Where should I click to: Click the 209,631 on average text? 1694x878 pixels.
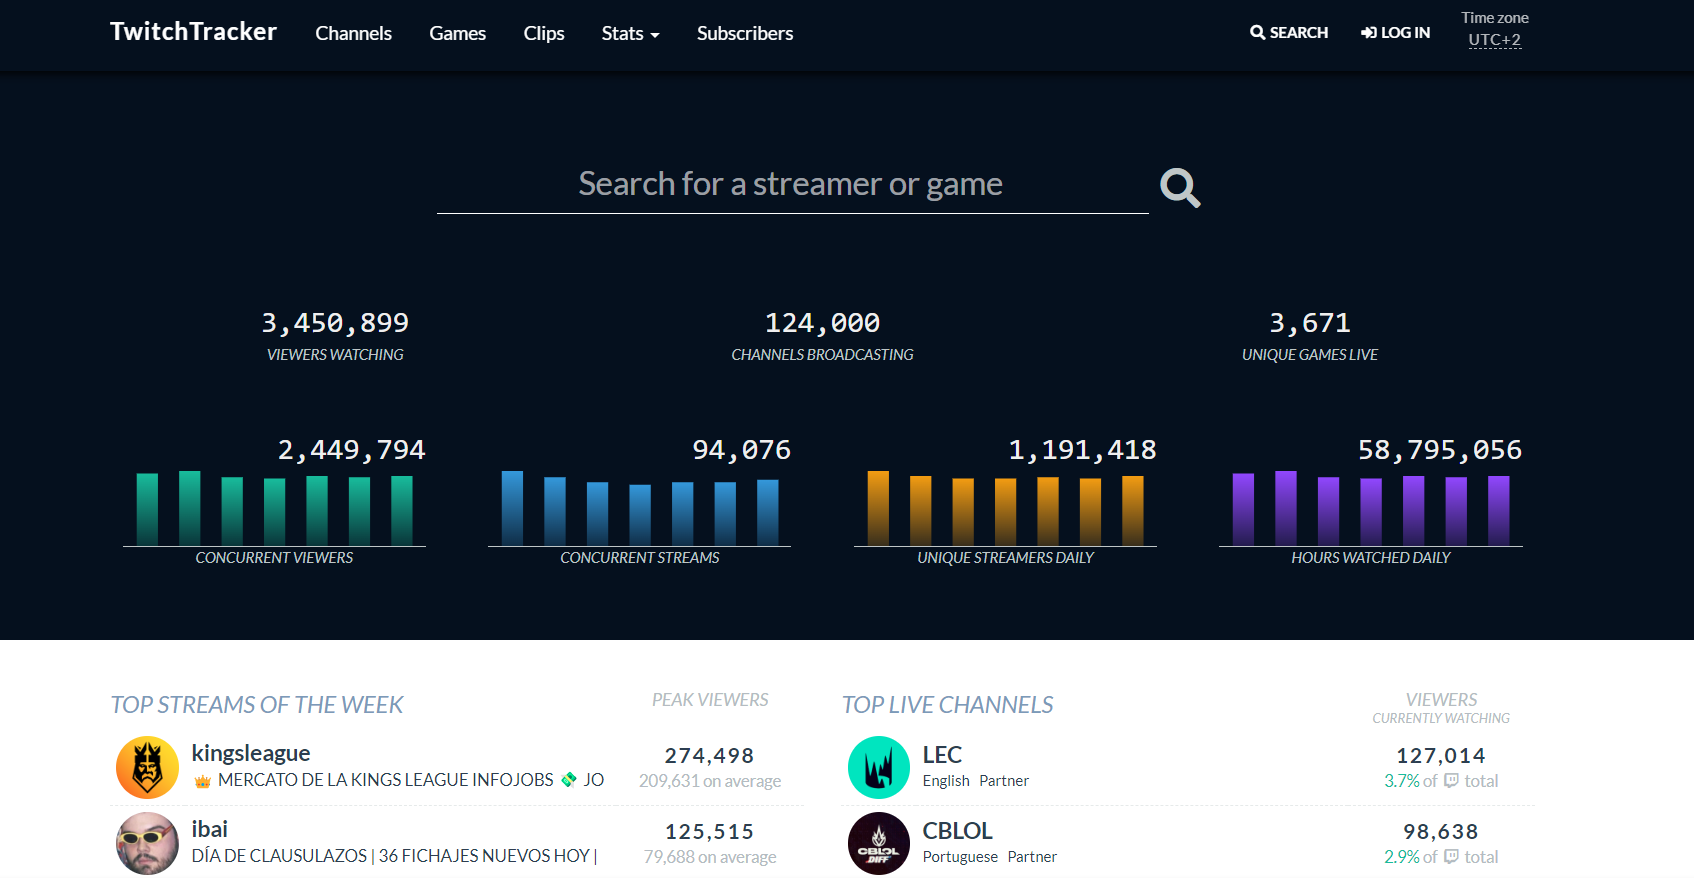coord(710,781)
